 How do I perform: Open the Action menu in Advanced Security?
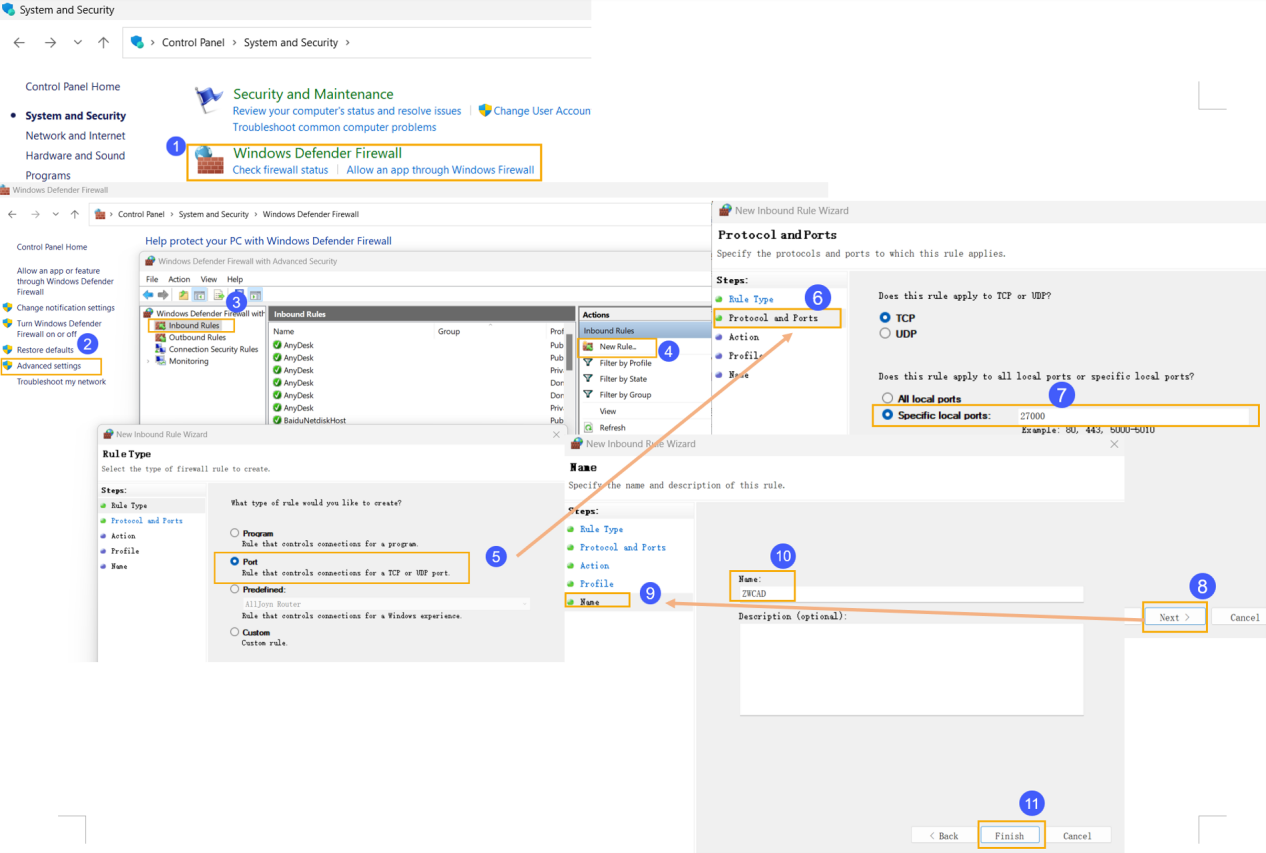tap(179, 279)
